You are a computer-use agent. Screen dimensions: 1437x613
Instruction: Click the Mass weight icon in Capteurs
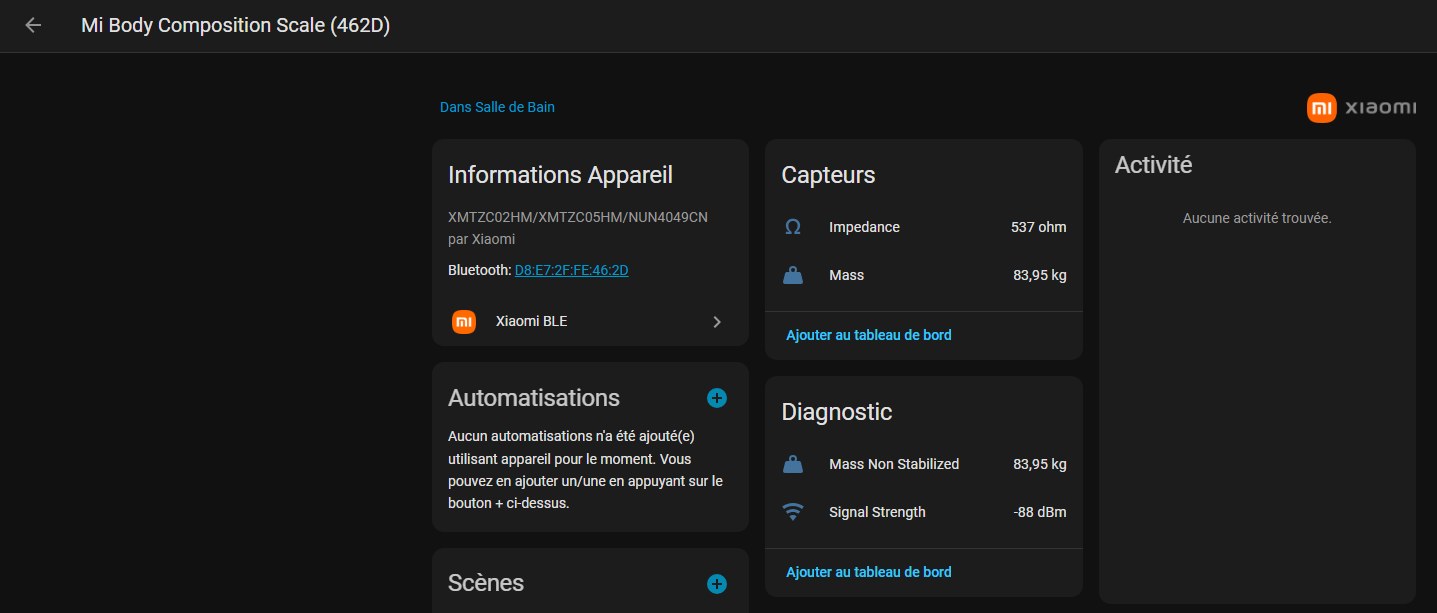click(793, 276)
